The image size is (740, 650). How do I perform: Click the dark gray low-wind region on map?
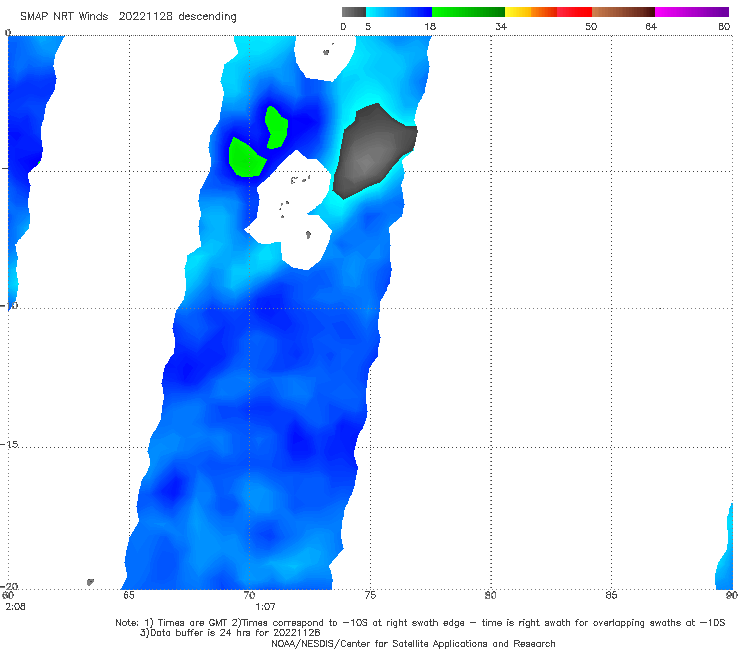[x=373, y=152]
